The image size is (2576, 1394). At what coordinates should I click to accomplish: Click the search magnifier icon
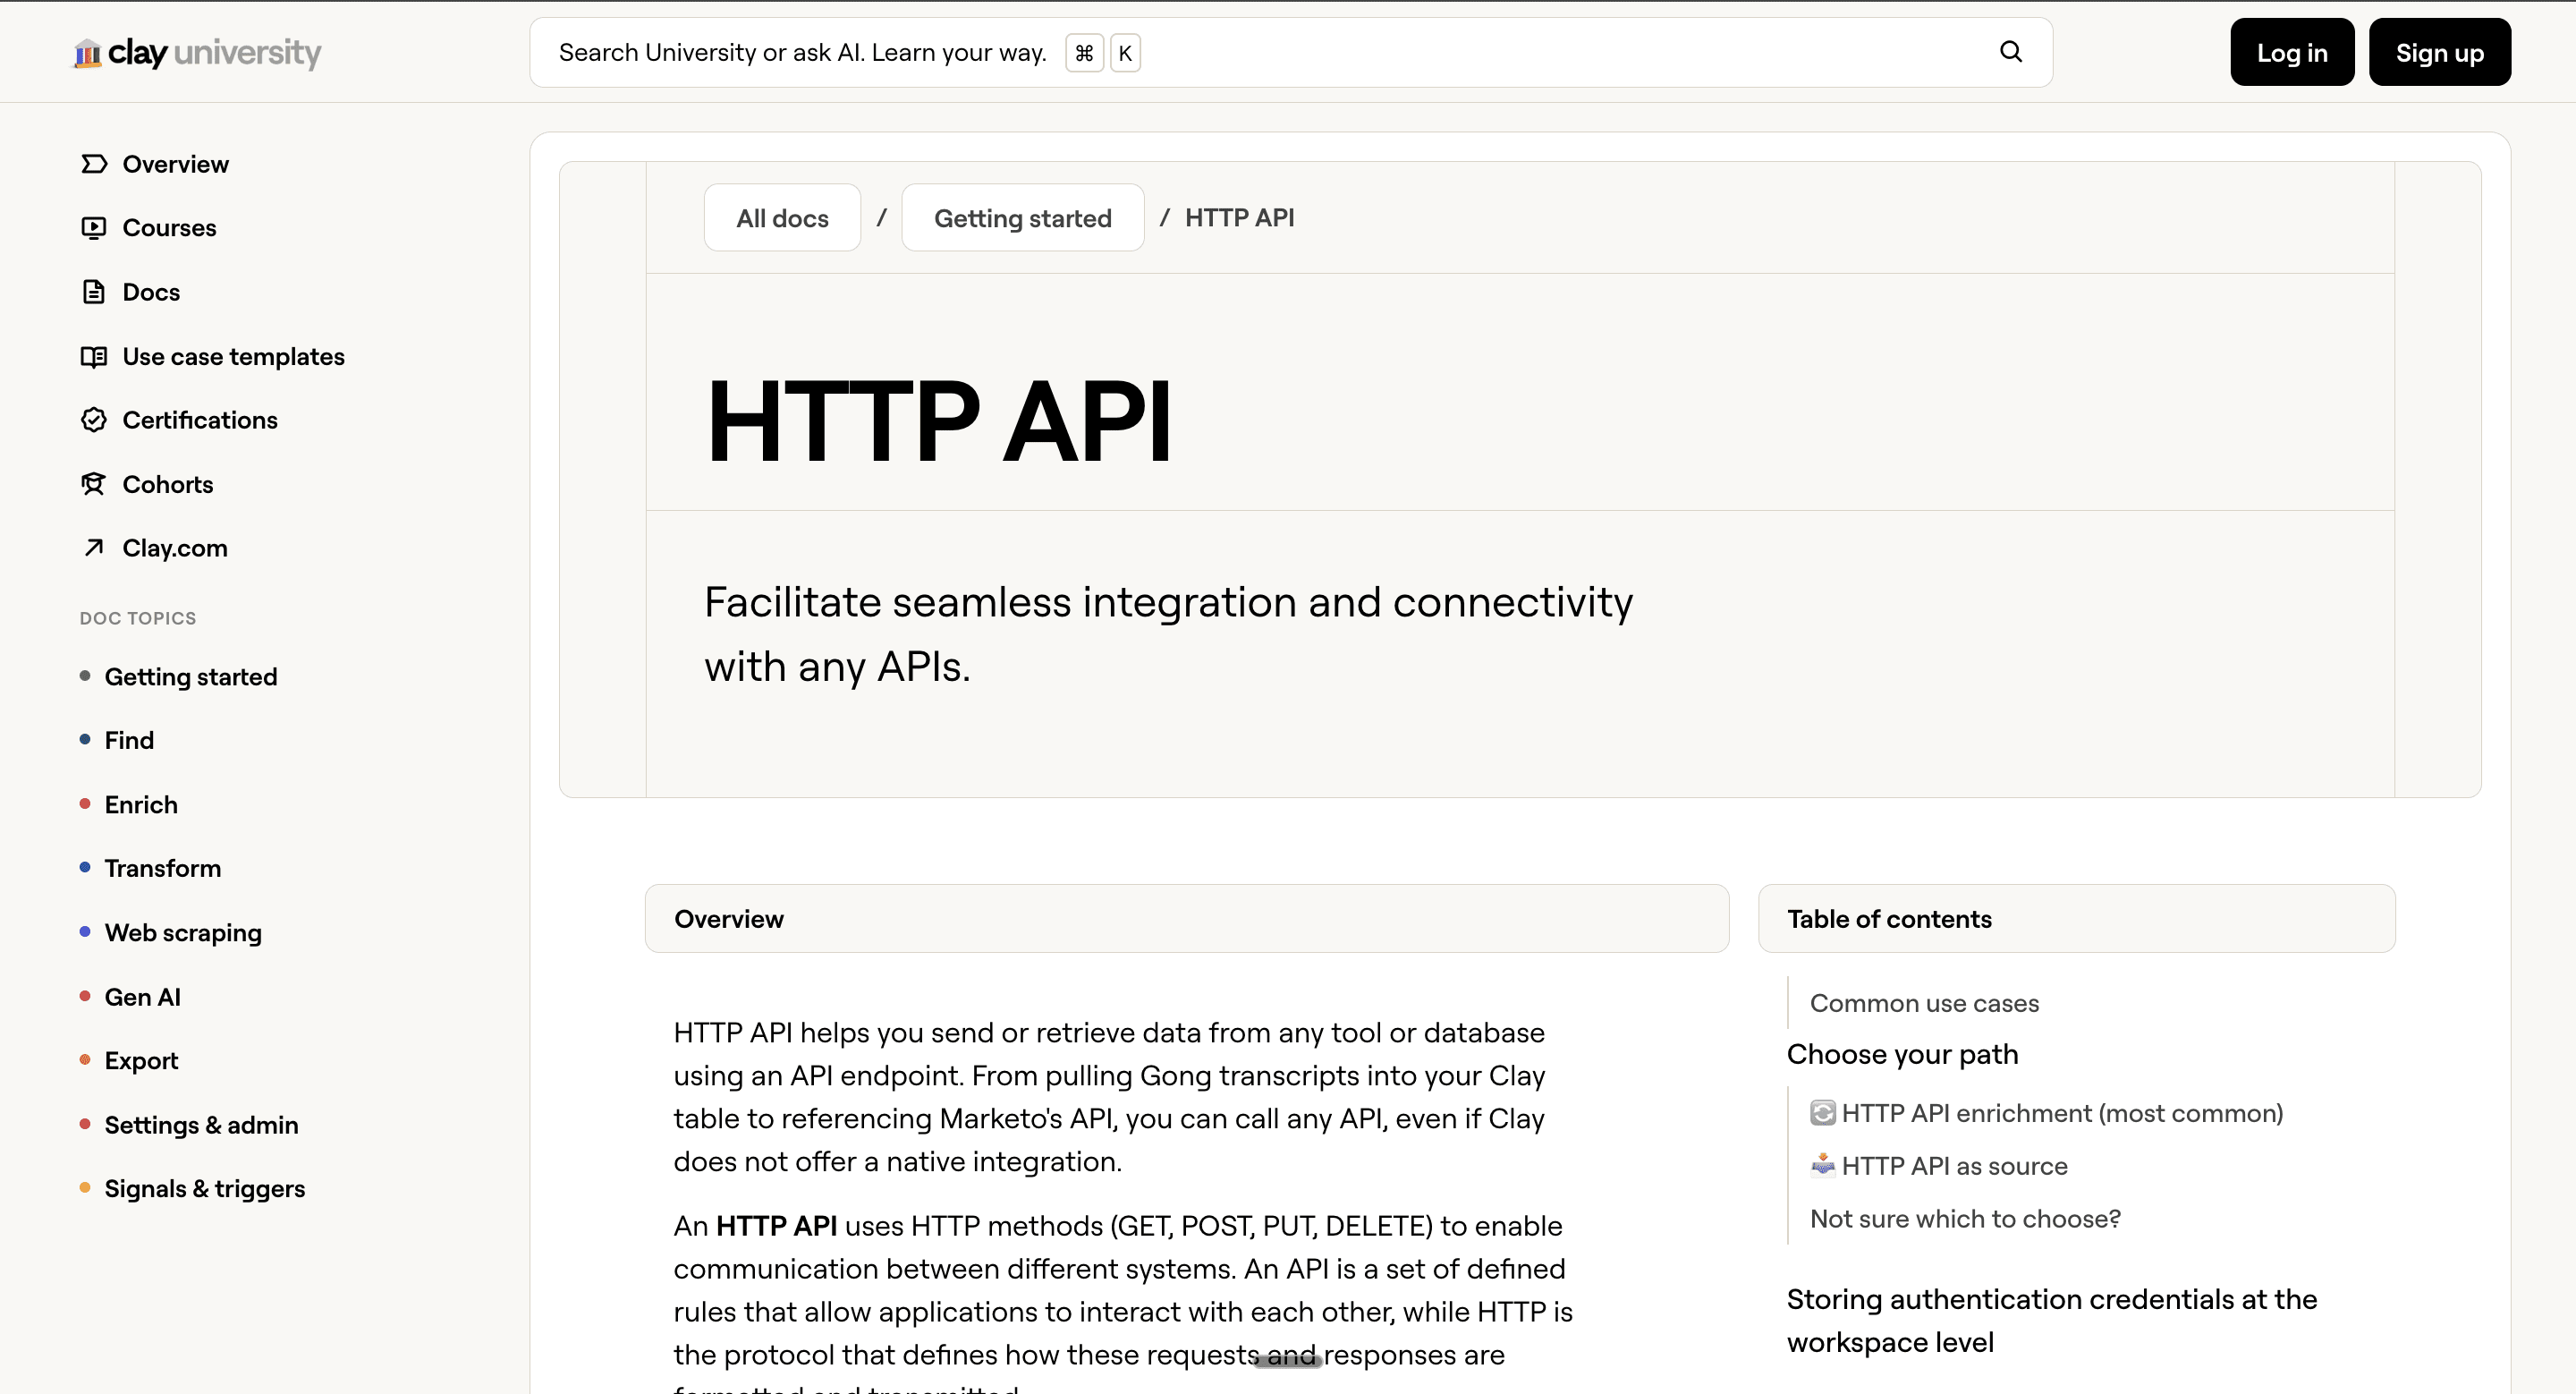pyautogui.click(x=2010, y=52)
